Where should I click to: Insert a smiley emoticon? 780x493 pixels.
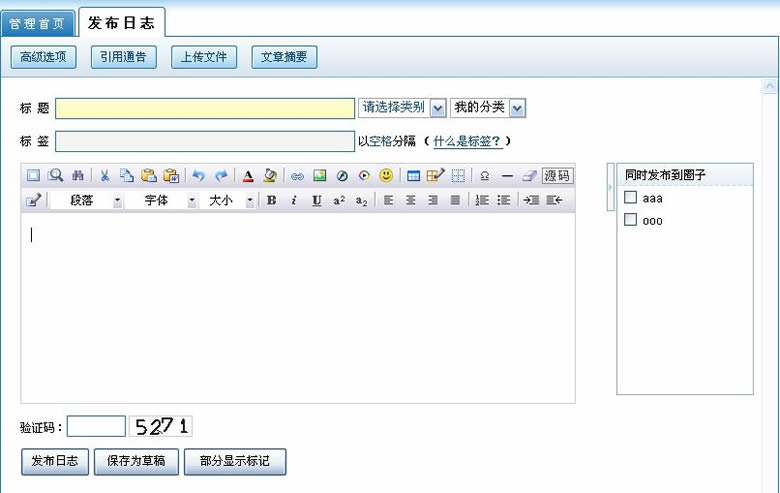click(x=386, y=175)
